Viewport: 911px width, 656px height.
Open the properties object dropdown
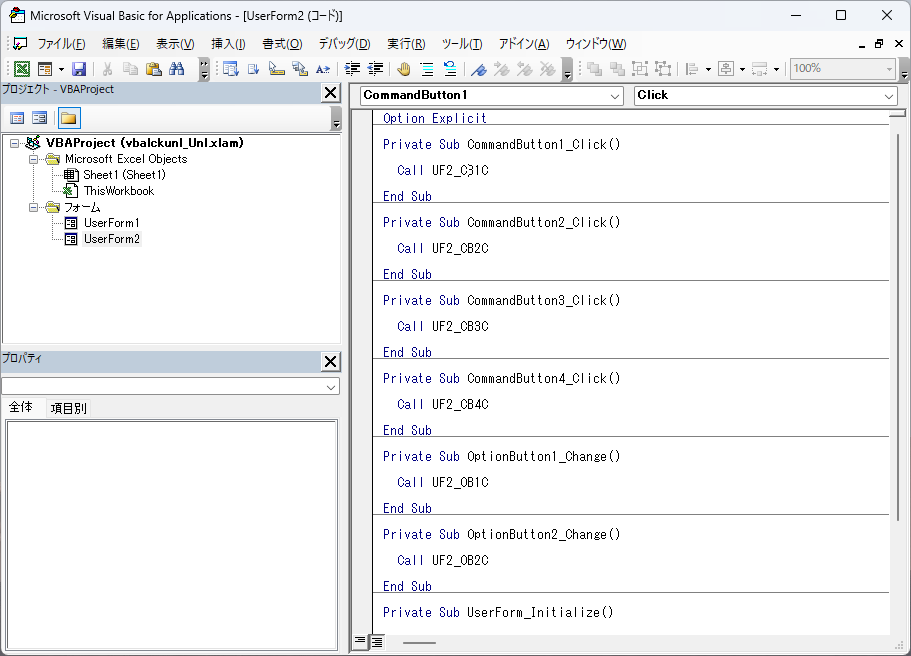(331, 386)
